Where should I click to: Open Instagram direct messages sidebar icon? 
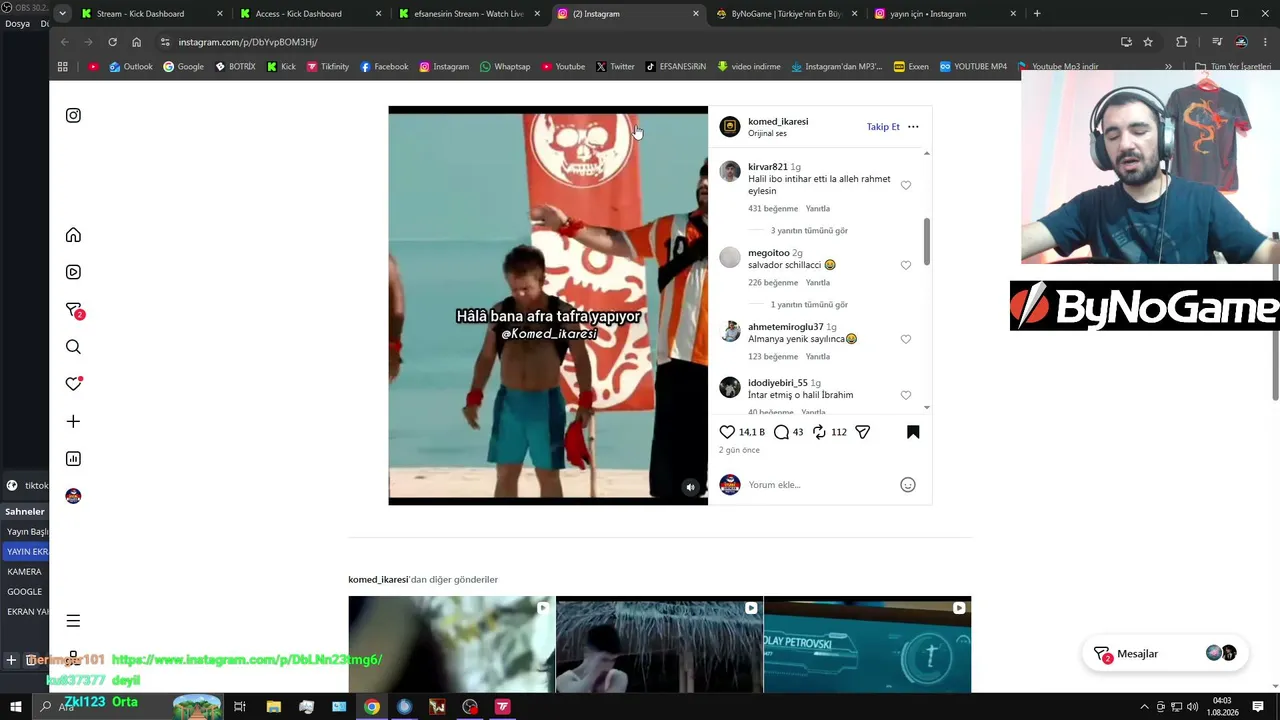tap(74, 310)
